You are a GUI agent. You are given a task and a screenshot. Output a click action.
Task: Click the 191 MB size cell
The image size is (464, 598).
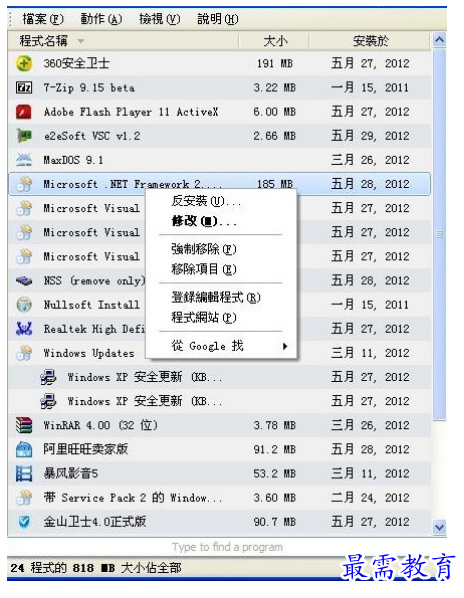(x=275, y=63)
